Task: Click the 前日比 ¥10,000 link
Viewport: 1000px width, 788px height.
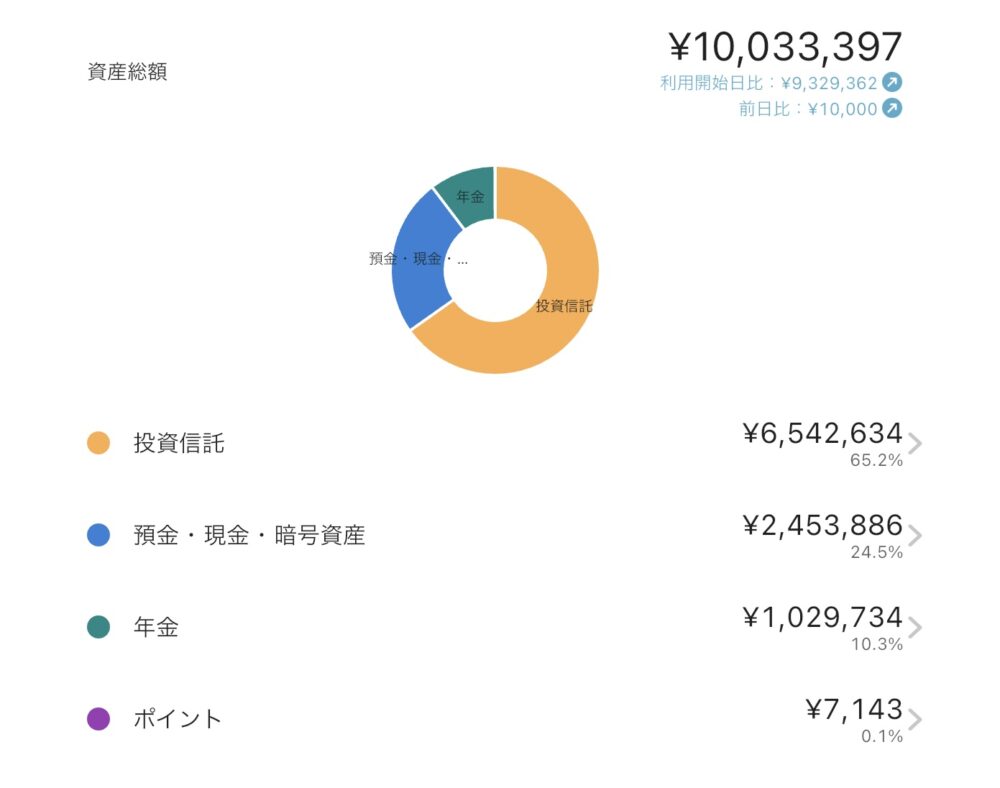Action: tap(808, 109)
